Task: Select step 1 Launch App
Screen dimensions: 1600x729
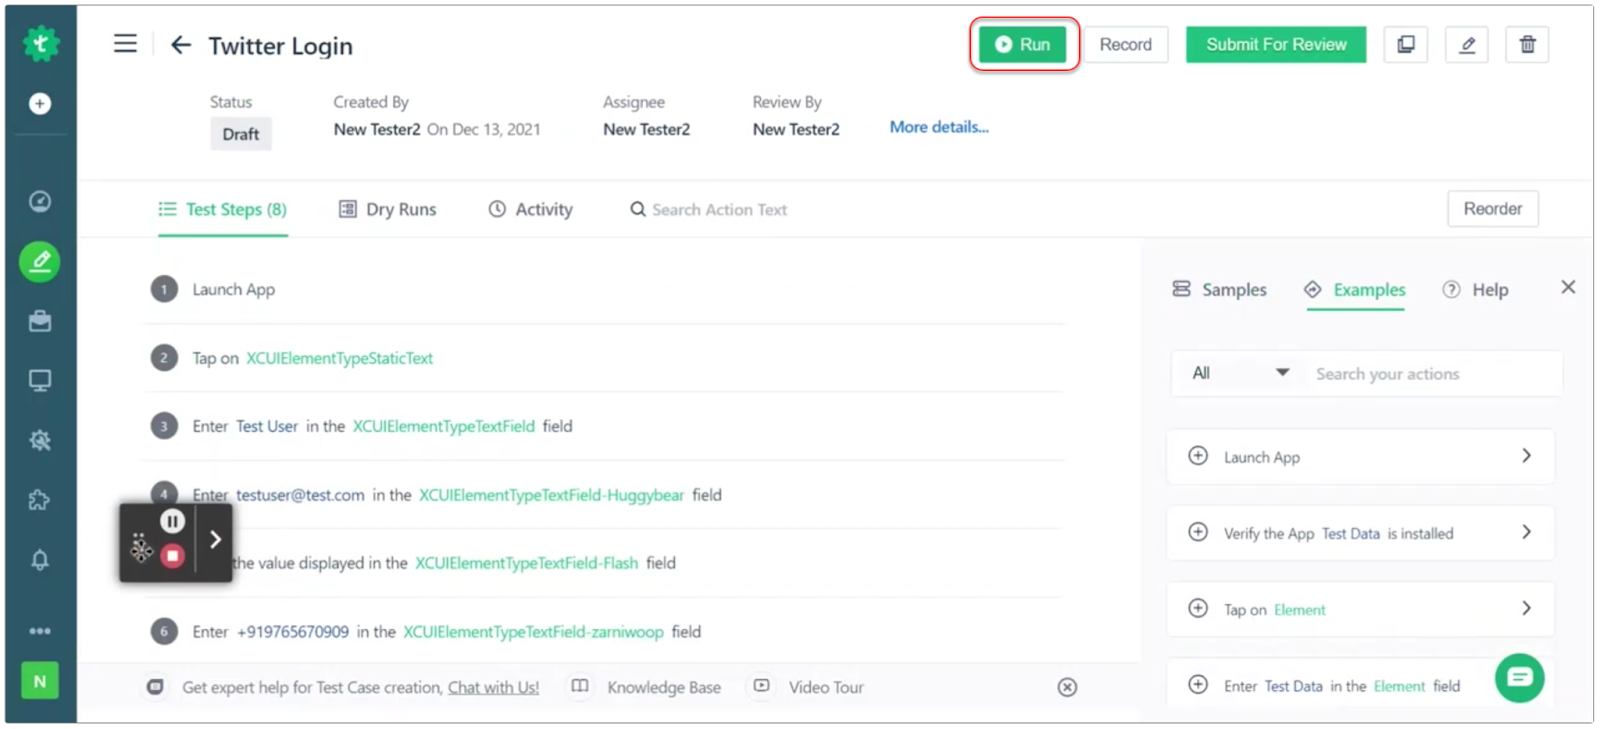Action: [608, 289]
